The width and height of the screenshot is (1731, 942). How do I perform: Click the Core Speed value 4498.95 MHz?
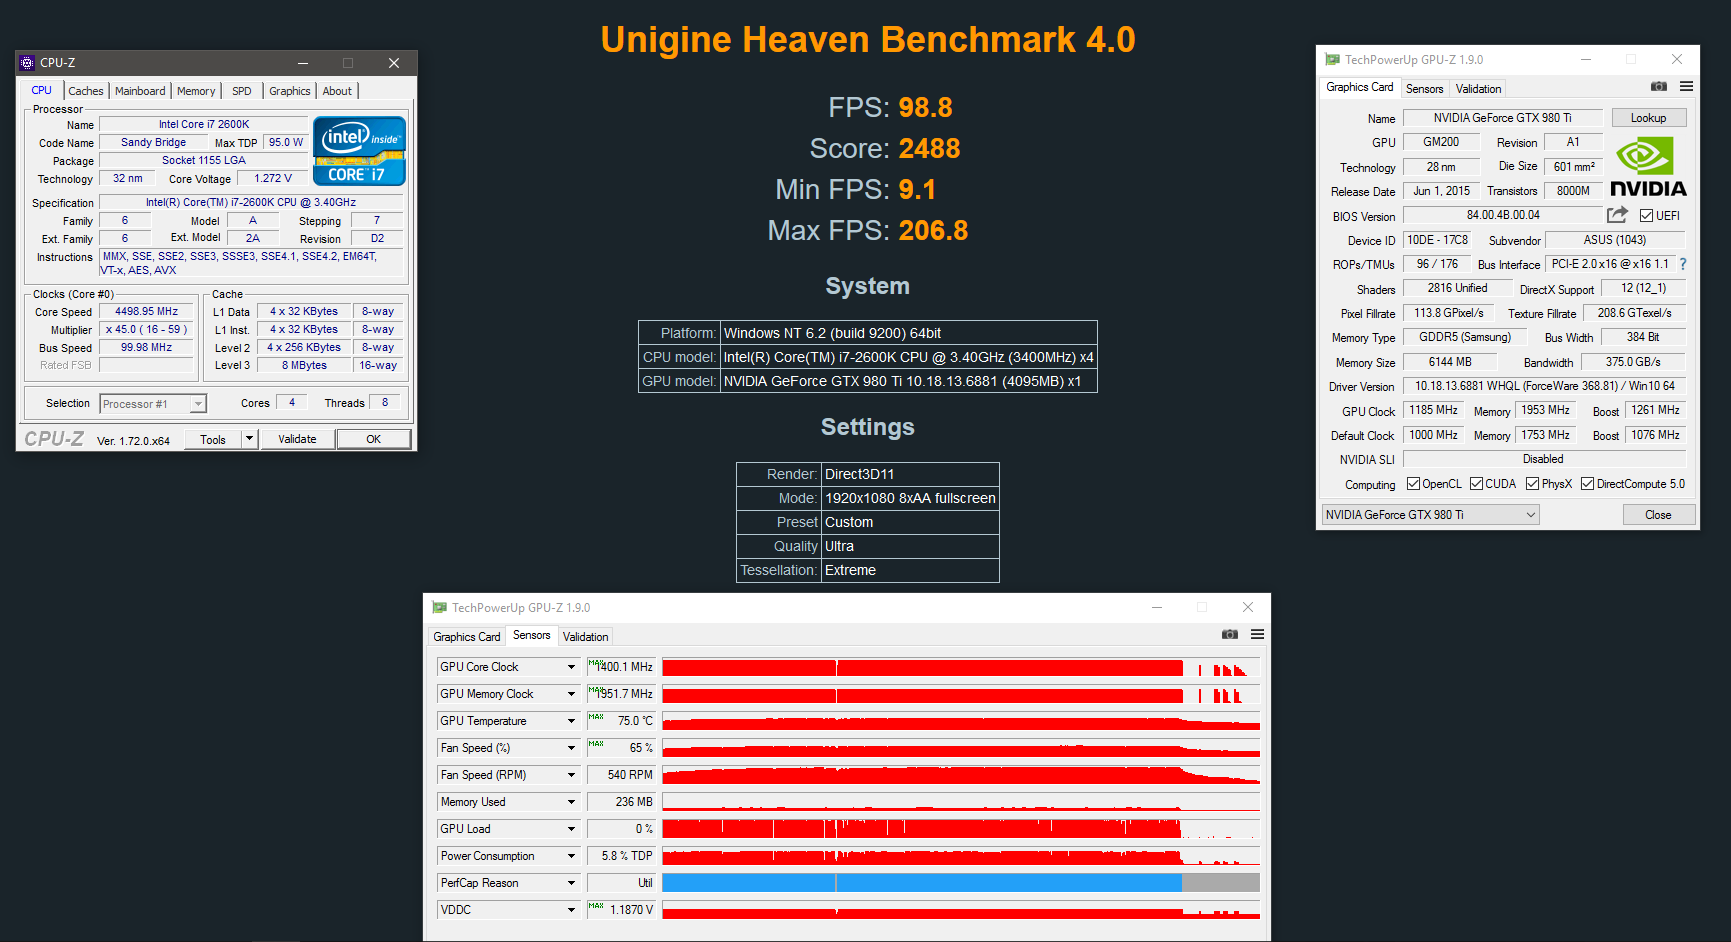[146, 312]
